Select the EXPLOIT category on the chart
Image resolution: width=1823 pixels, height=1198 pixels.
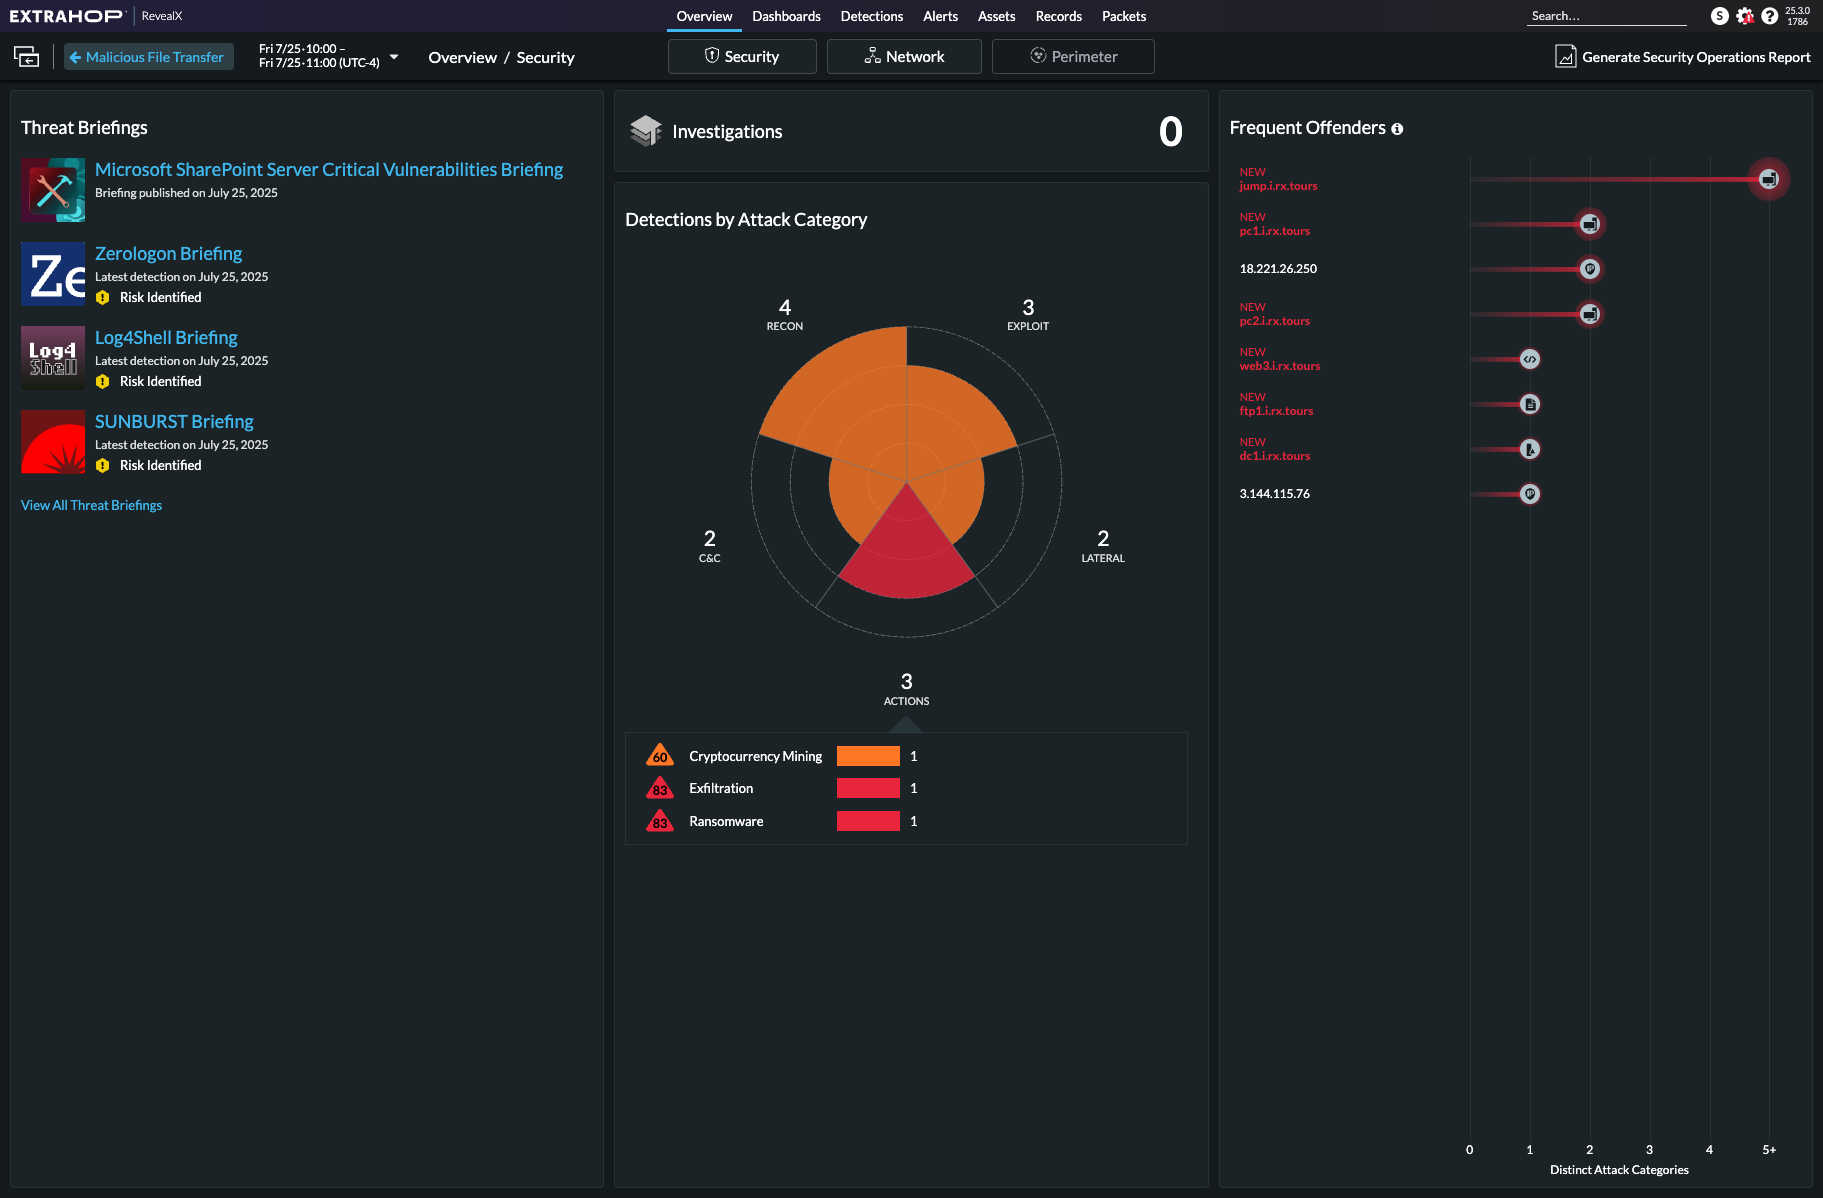(1028, 314)
